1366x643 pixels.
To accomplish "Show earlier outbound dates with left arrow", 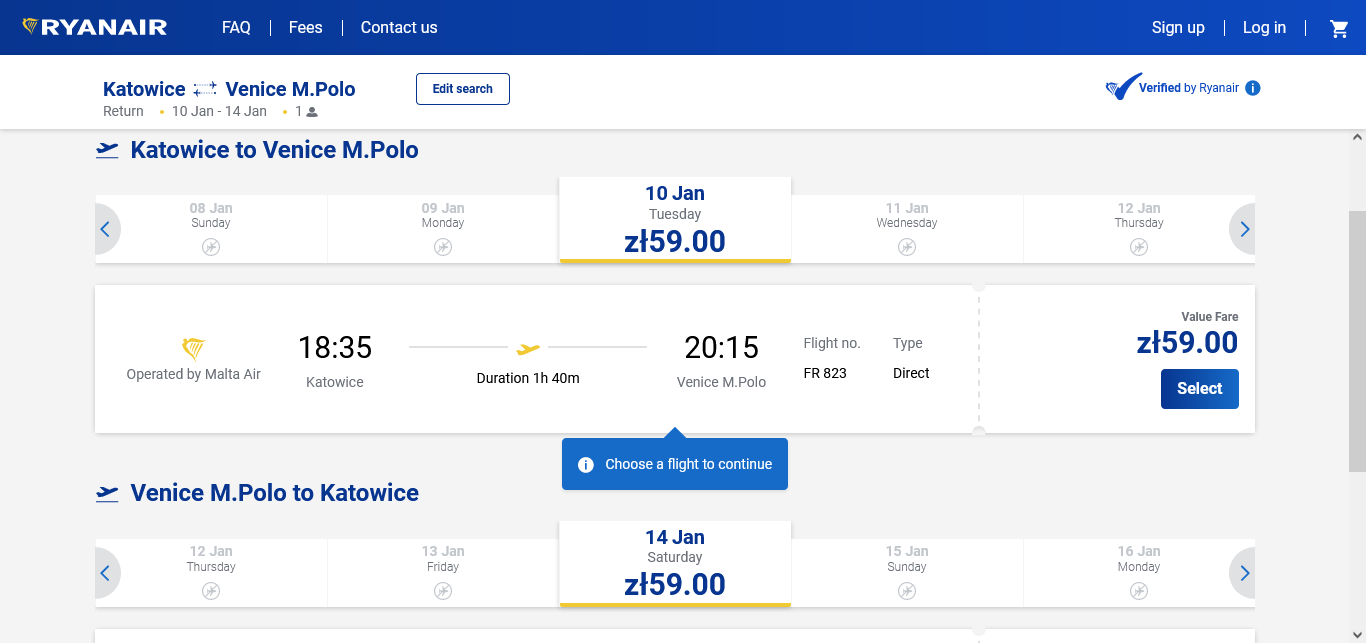I will click(106, 229).
